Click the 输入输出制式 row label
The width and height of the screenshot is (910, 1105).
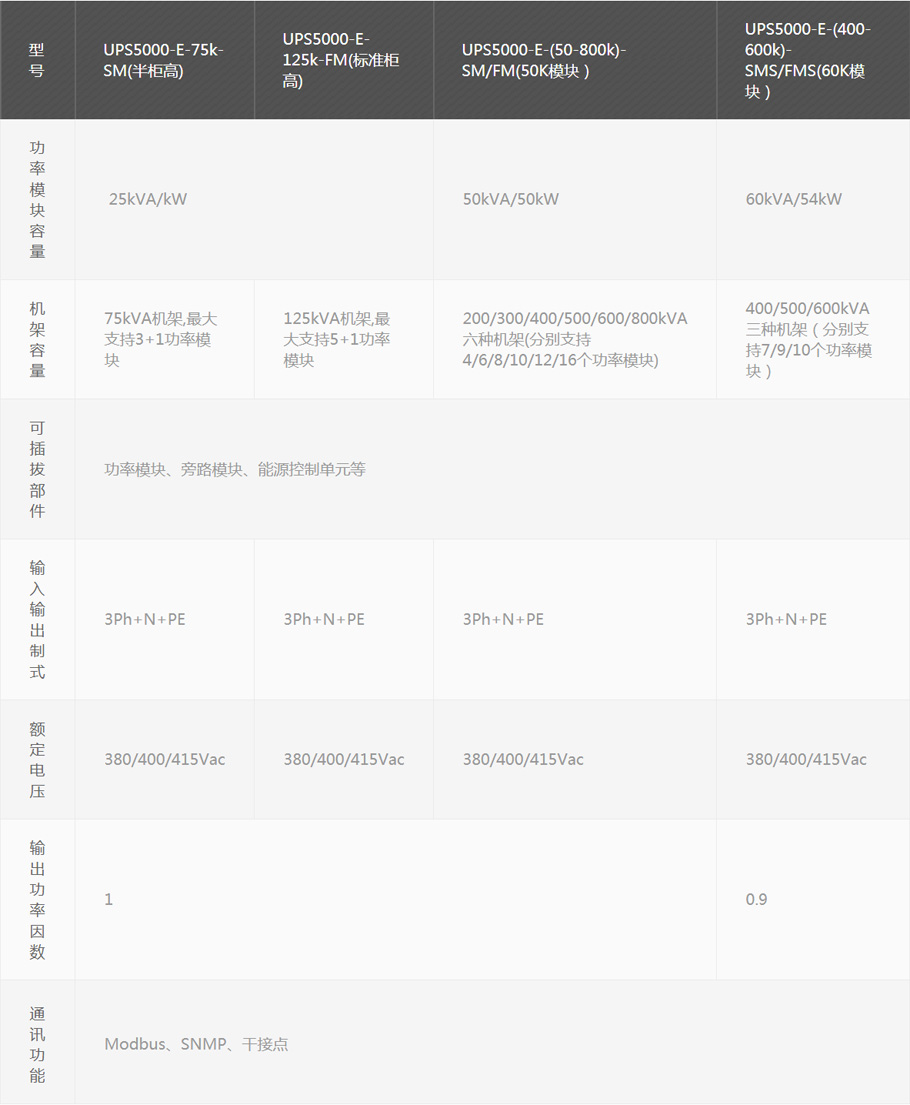[37, 619]
